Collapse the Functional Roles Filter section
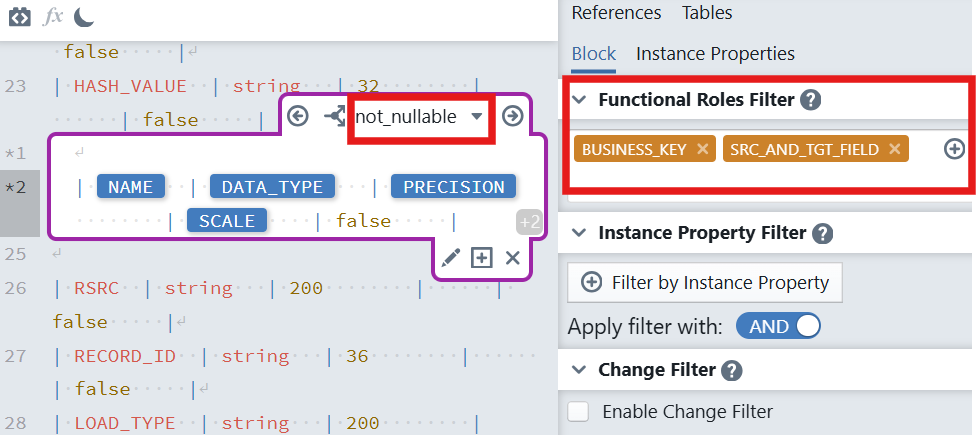 pos(579,100)
